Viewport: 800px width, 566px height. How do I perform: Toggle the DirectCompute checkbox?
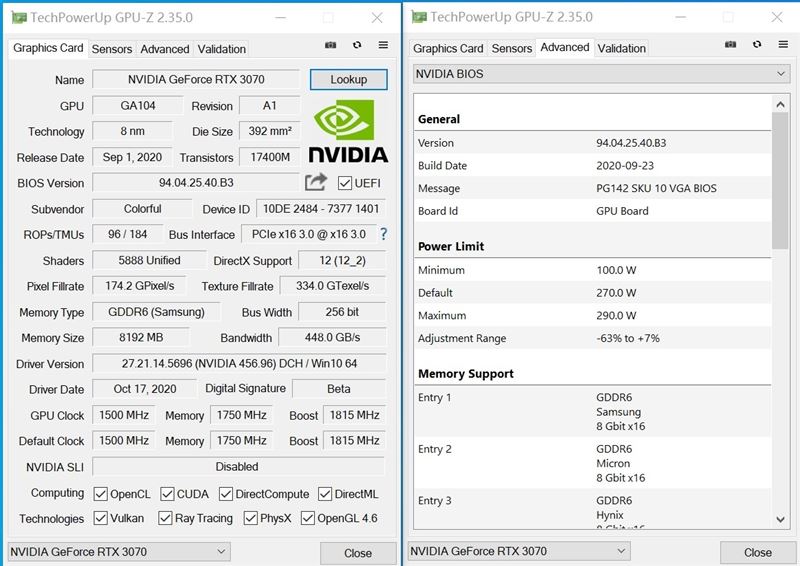(x=226, y=494)
